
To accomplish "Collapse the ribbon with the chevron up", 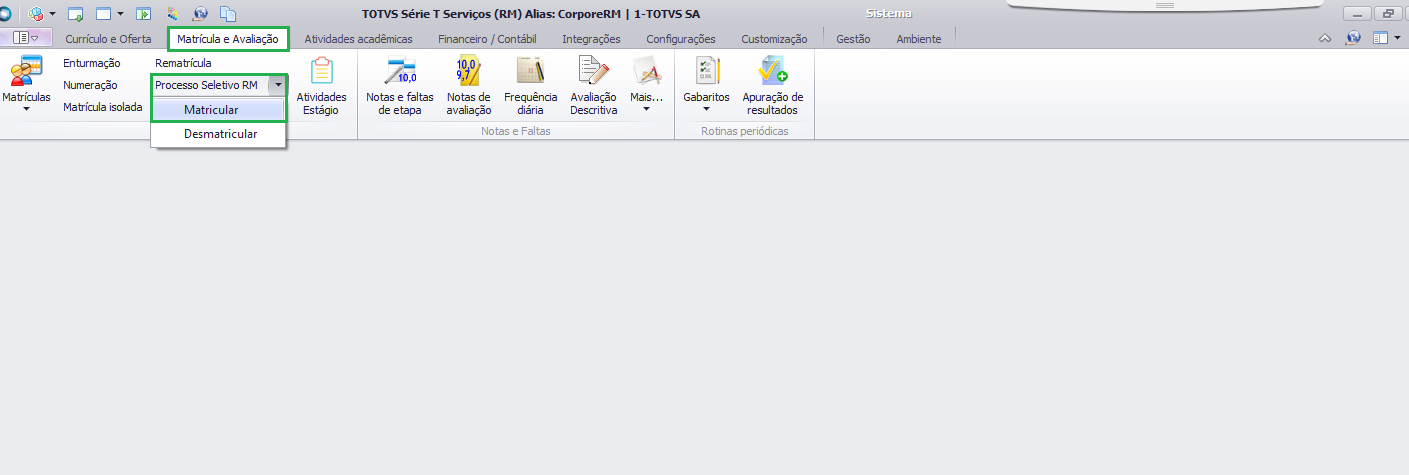I will [1325, 39].
